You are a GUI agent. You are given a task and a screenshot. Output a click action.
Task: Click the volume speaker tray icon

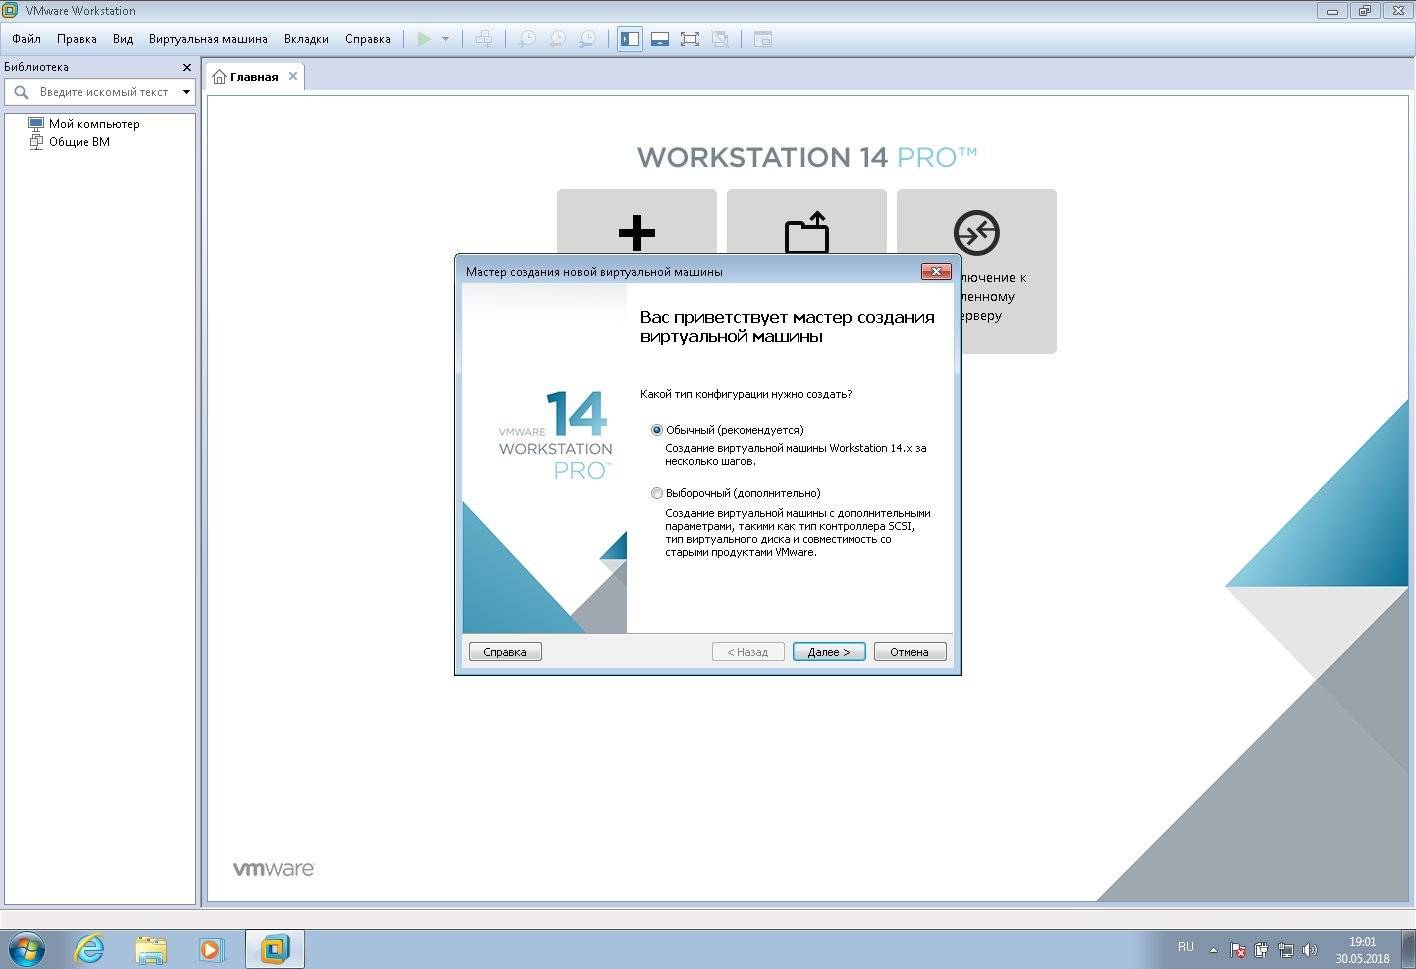coord(1310,950)
